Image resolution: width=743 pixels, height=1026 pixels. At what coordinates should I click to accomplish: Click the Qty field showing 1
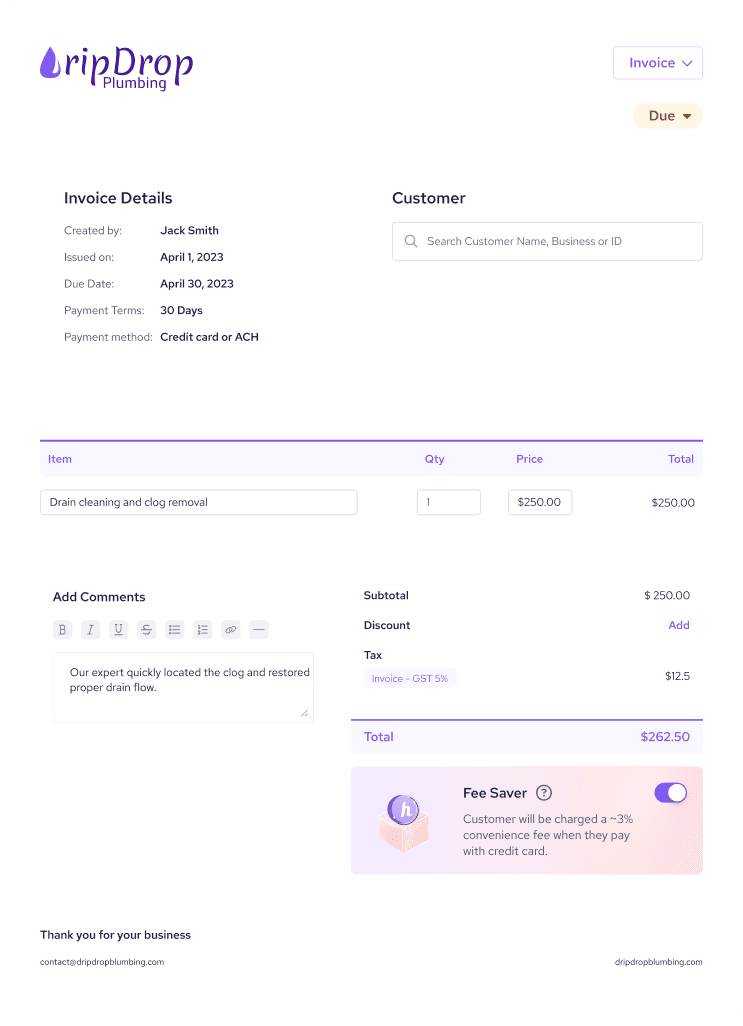pyautogui.click(x=448, y=502)
